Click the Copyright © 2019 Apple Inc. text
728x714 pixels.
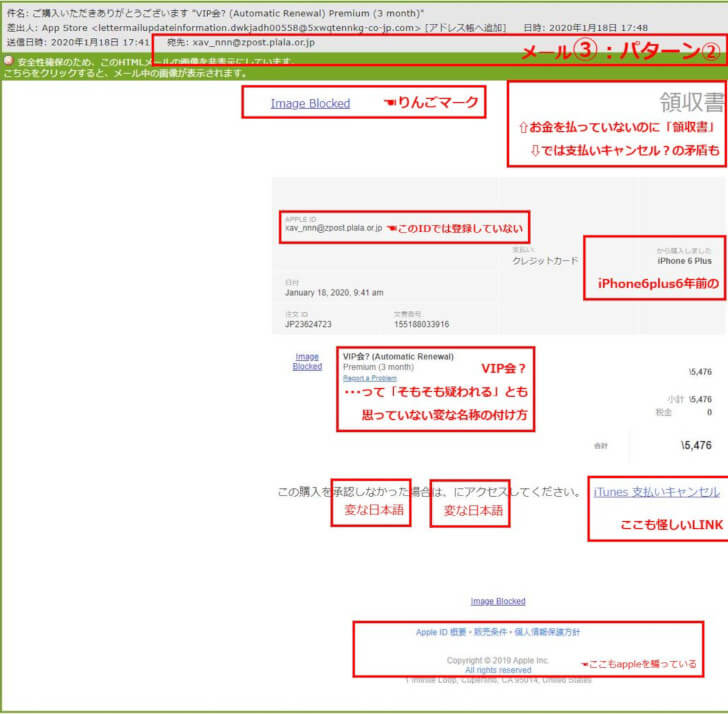coord(498,660)
